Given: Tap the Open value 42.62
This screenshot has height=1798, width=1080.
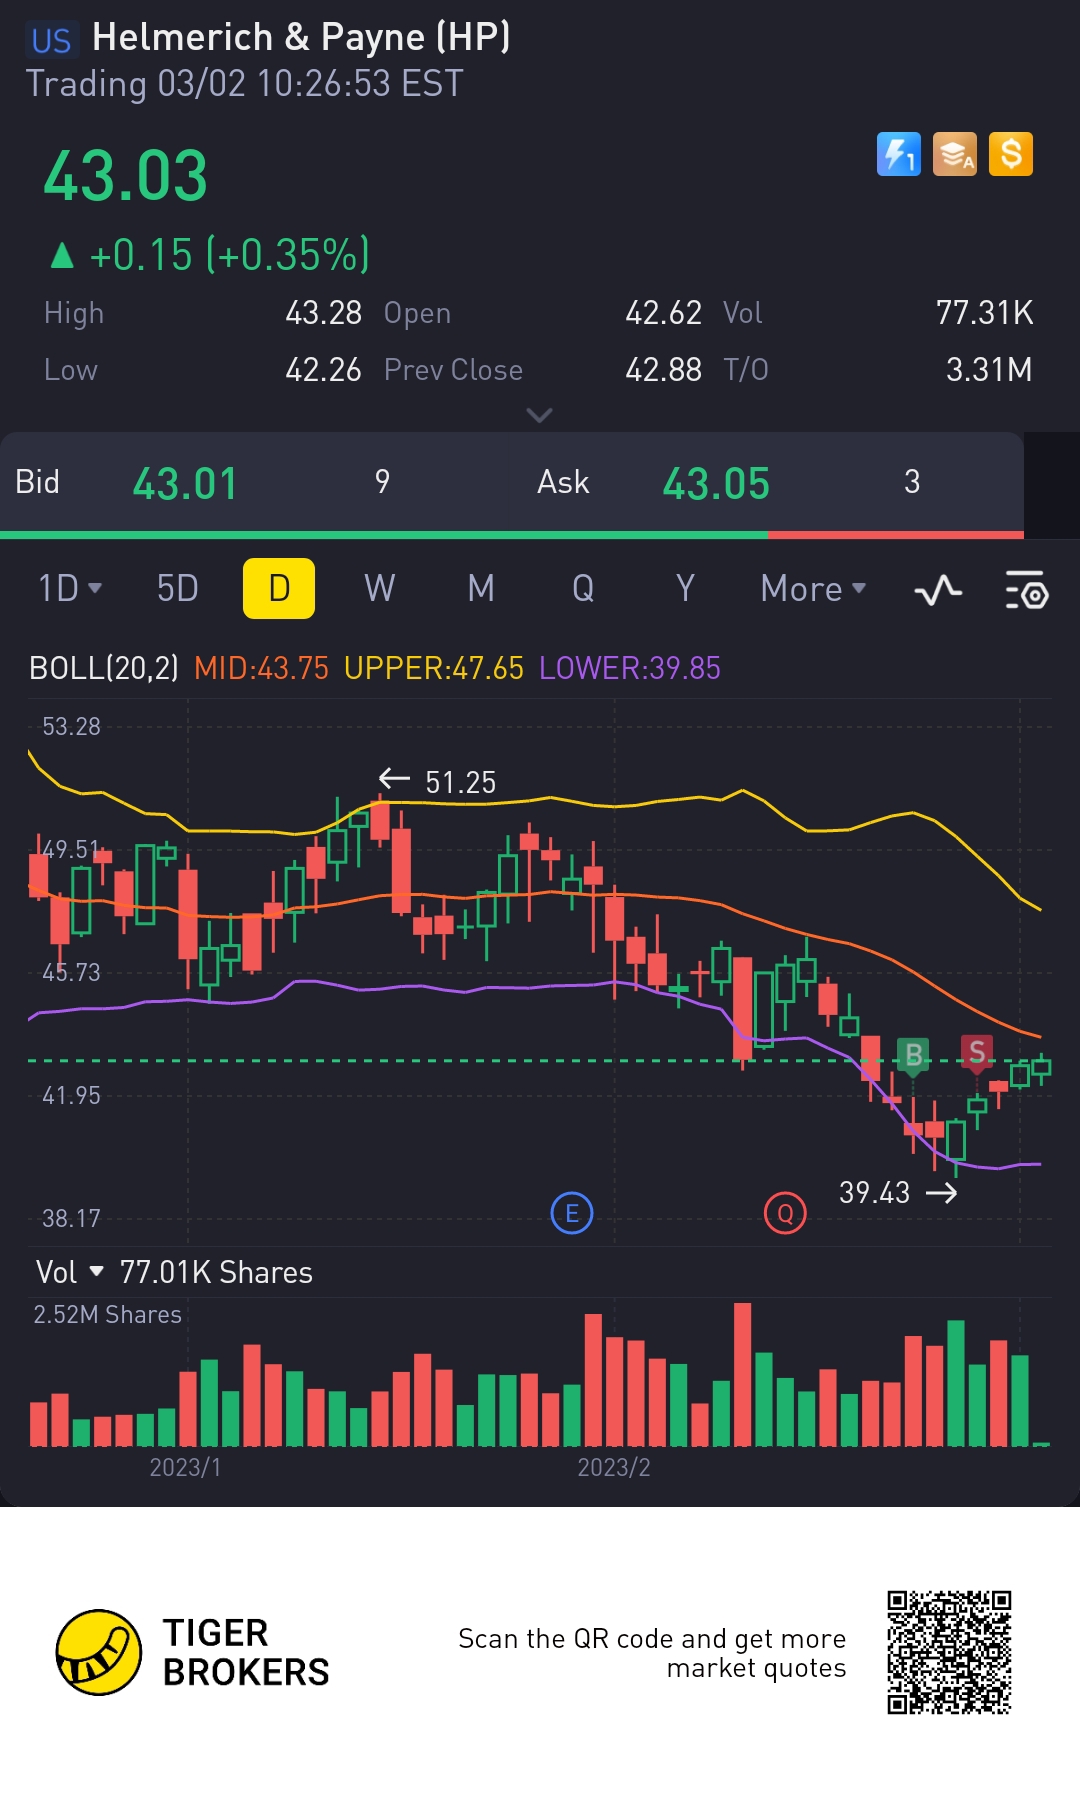Looking at the screenshot, I should tap(663, 313).
